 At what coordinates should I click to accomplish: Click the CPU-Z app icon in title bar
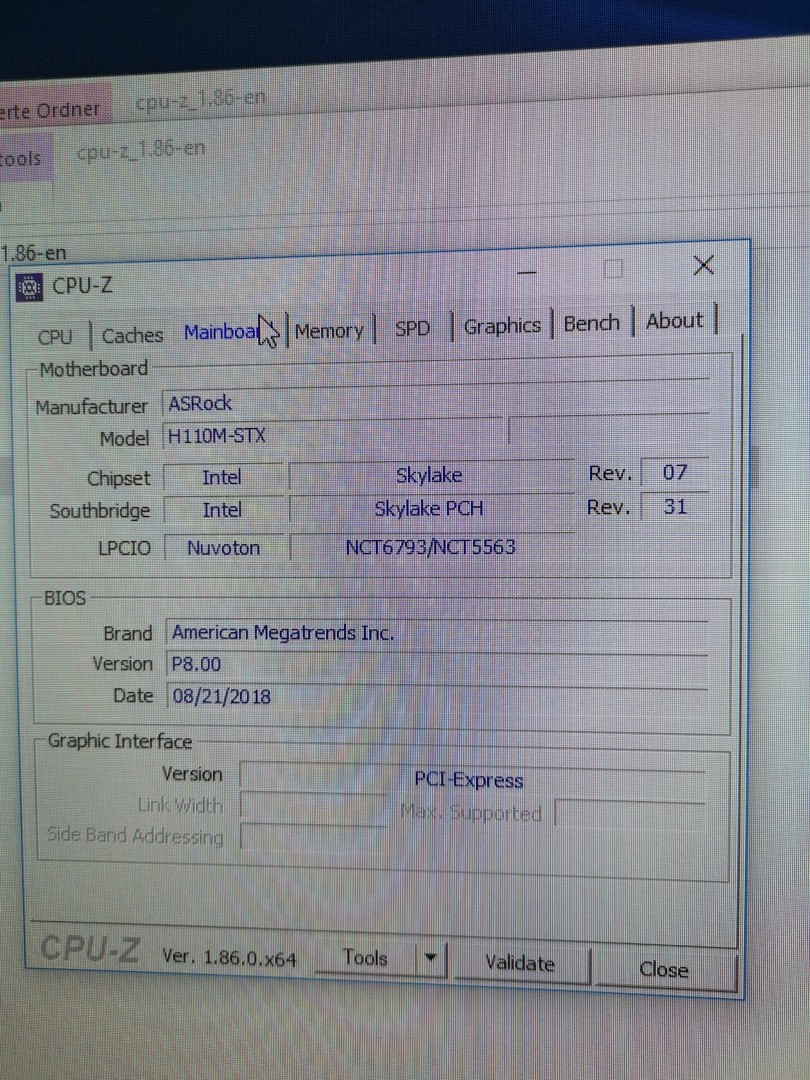point(29,288)
